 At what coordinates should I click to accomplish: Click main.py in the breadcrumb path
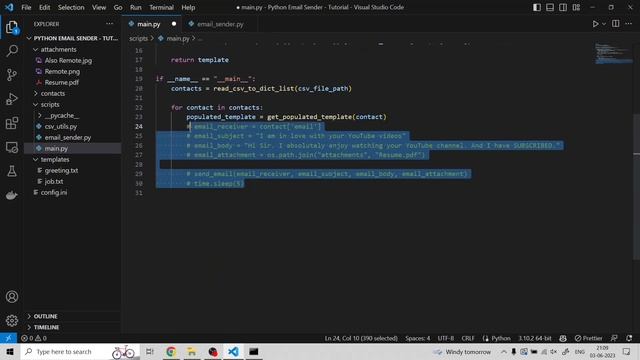(178, 38)
